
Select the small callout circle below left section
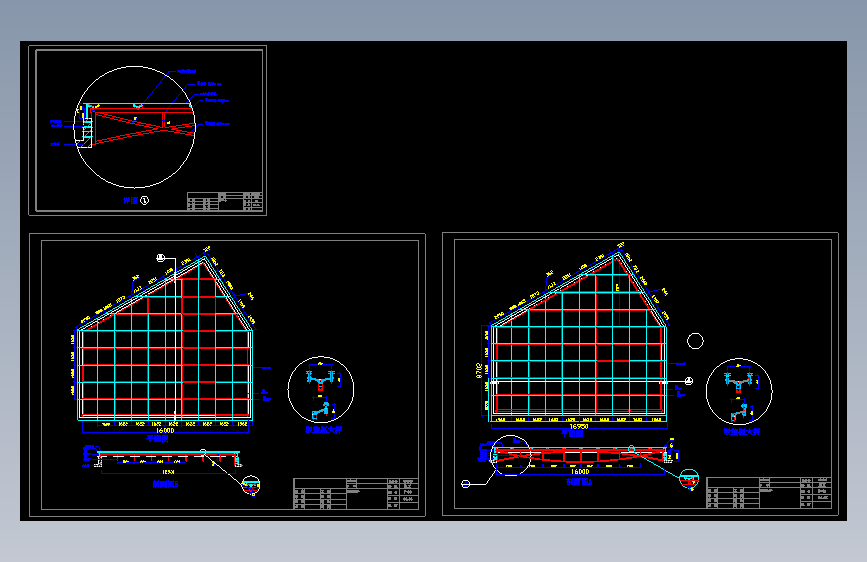pos(251,485)
